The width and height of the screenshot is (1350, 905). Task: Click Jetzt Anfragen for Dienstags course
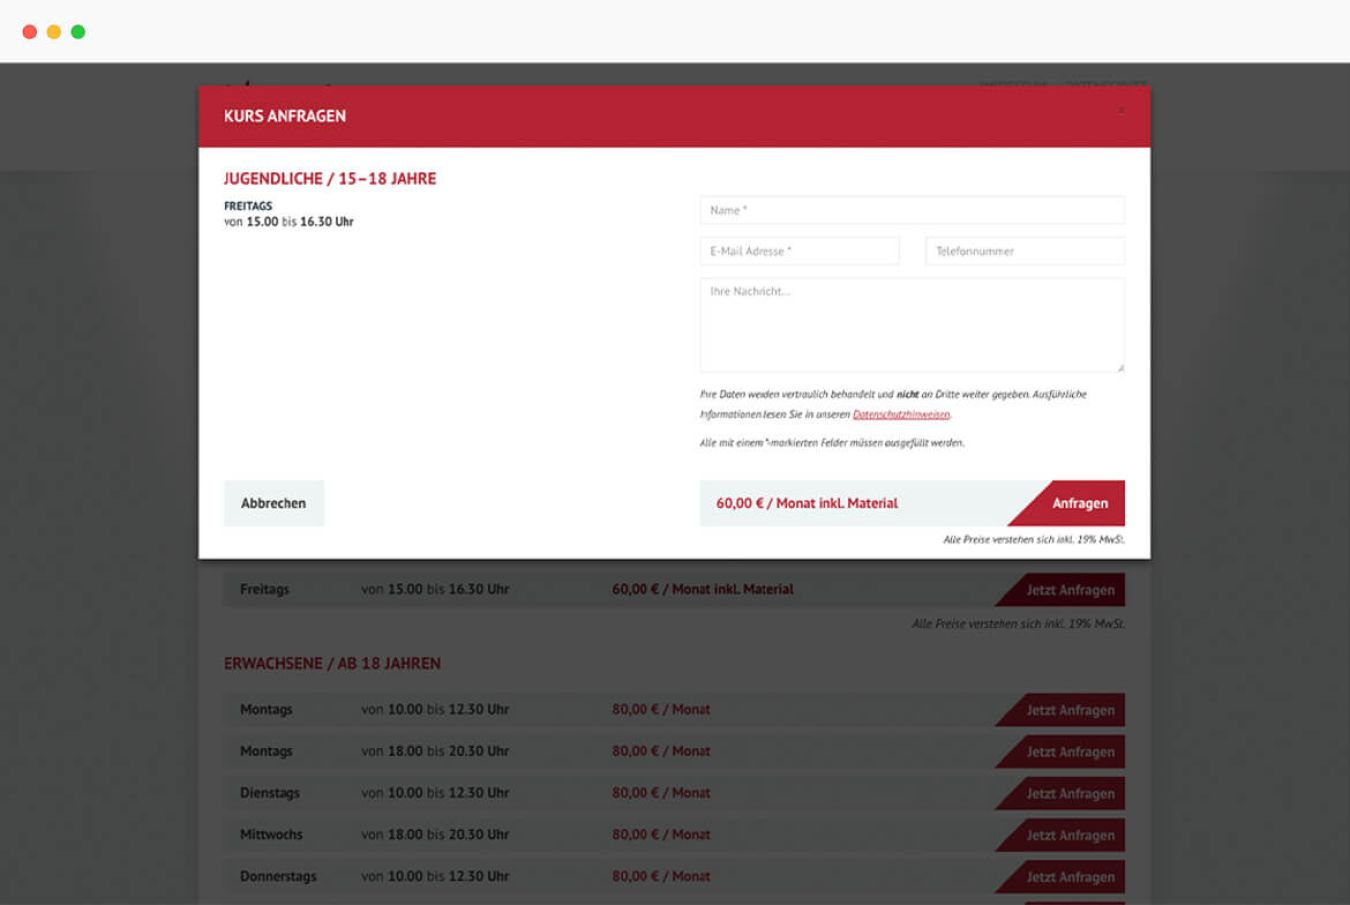tap(1069, 794)
